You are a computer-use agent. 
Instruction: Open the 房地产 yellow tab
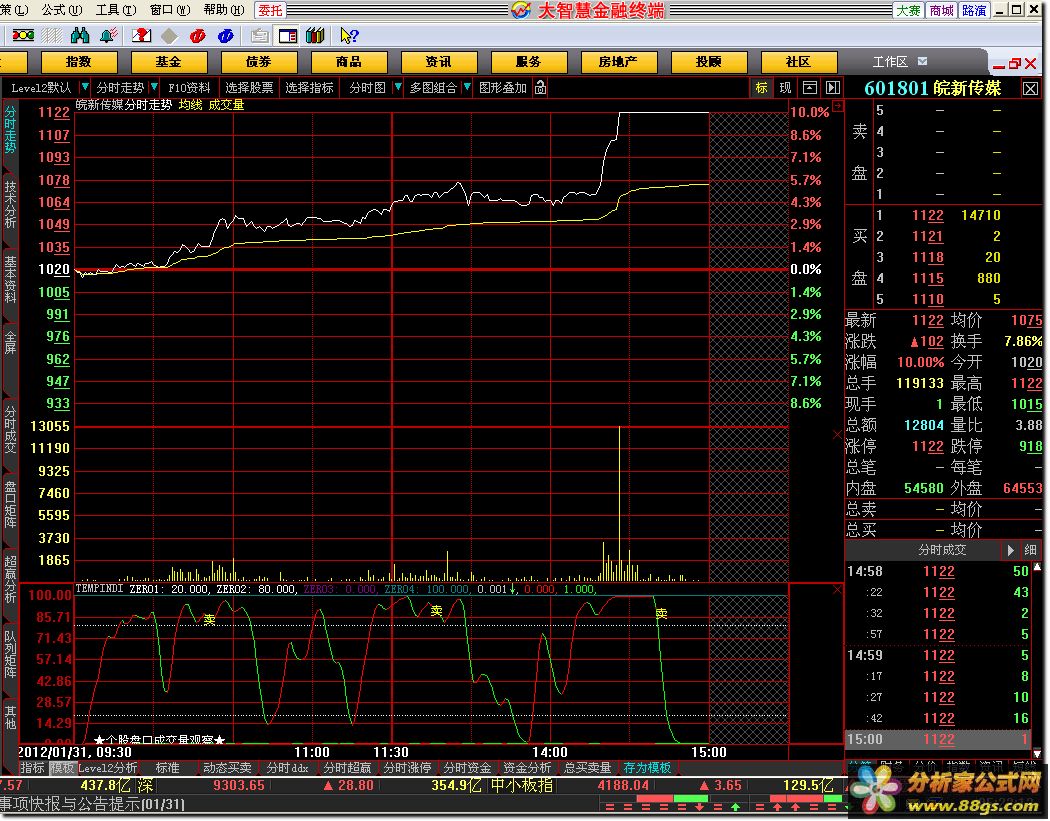(x=618, y=62)
